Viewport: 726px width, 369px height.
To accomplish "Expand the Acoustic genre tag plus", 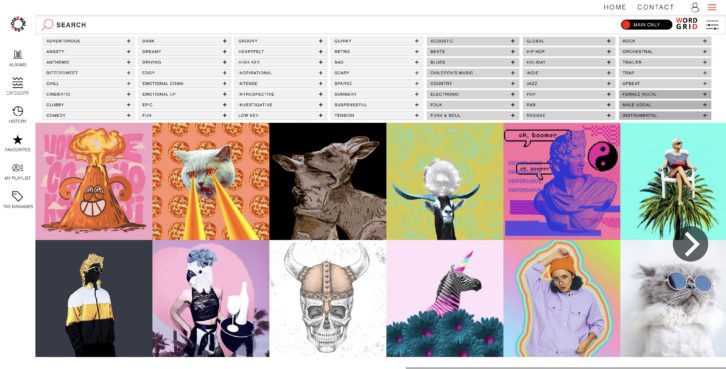I will coord(513,41).
